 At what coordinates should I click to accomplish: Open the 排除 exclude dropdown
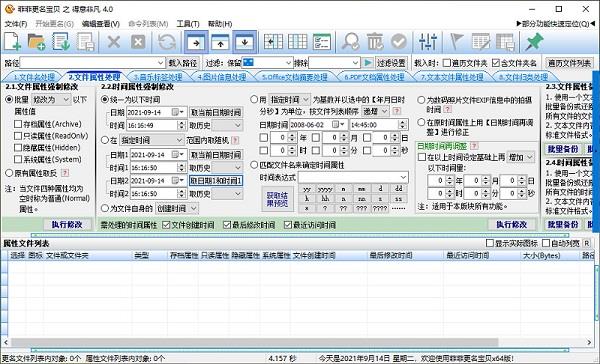355,63
